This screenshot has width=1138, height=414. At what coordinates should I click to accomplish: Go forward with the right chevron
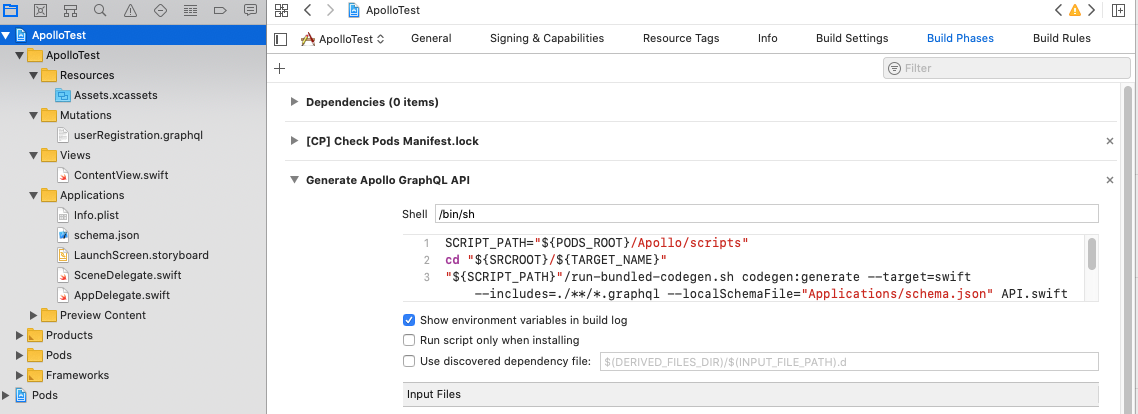pyautogui.click(x=331, y=10)
